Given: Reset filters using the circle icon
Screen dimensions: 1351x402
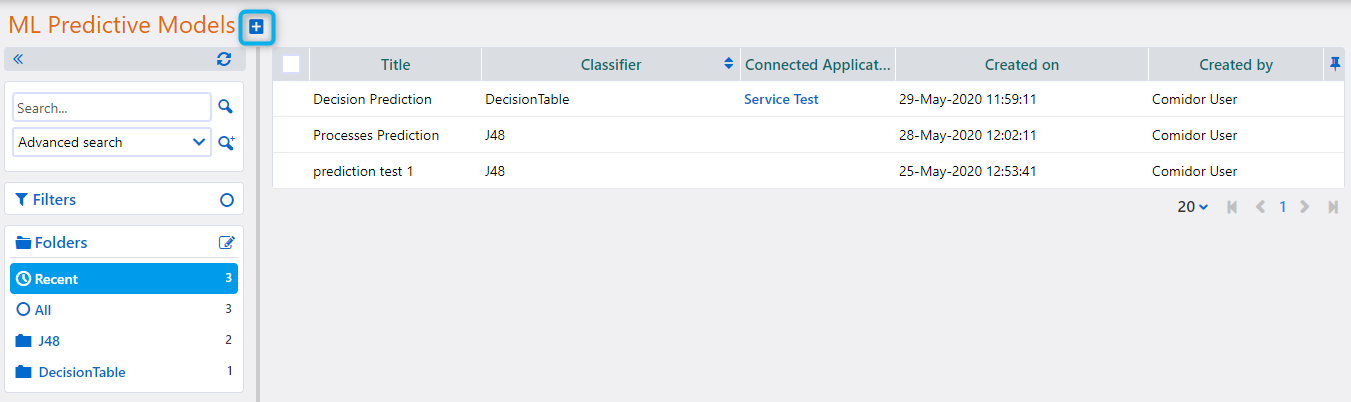Looking at the screenshot, I should [227, 200].
